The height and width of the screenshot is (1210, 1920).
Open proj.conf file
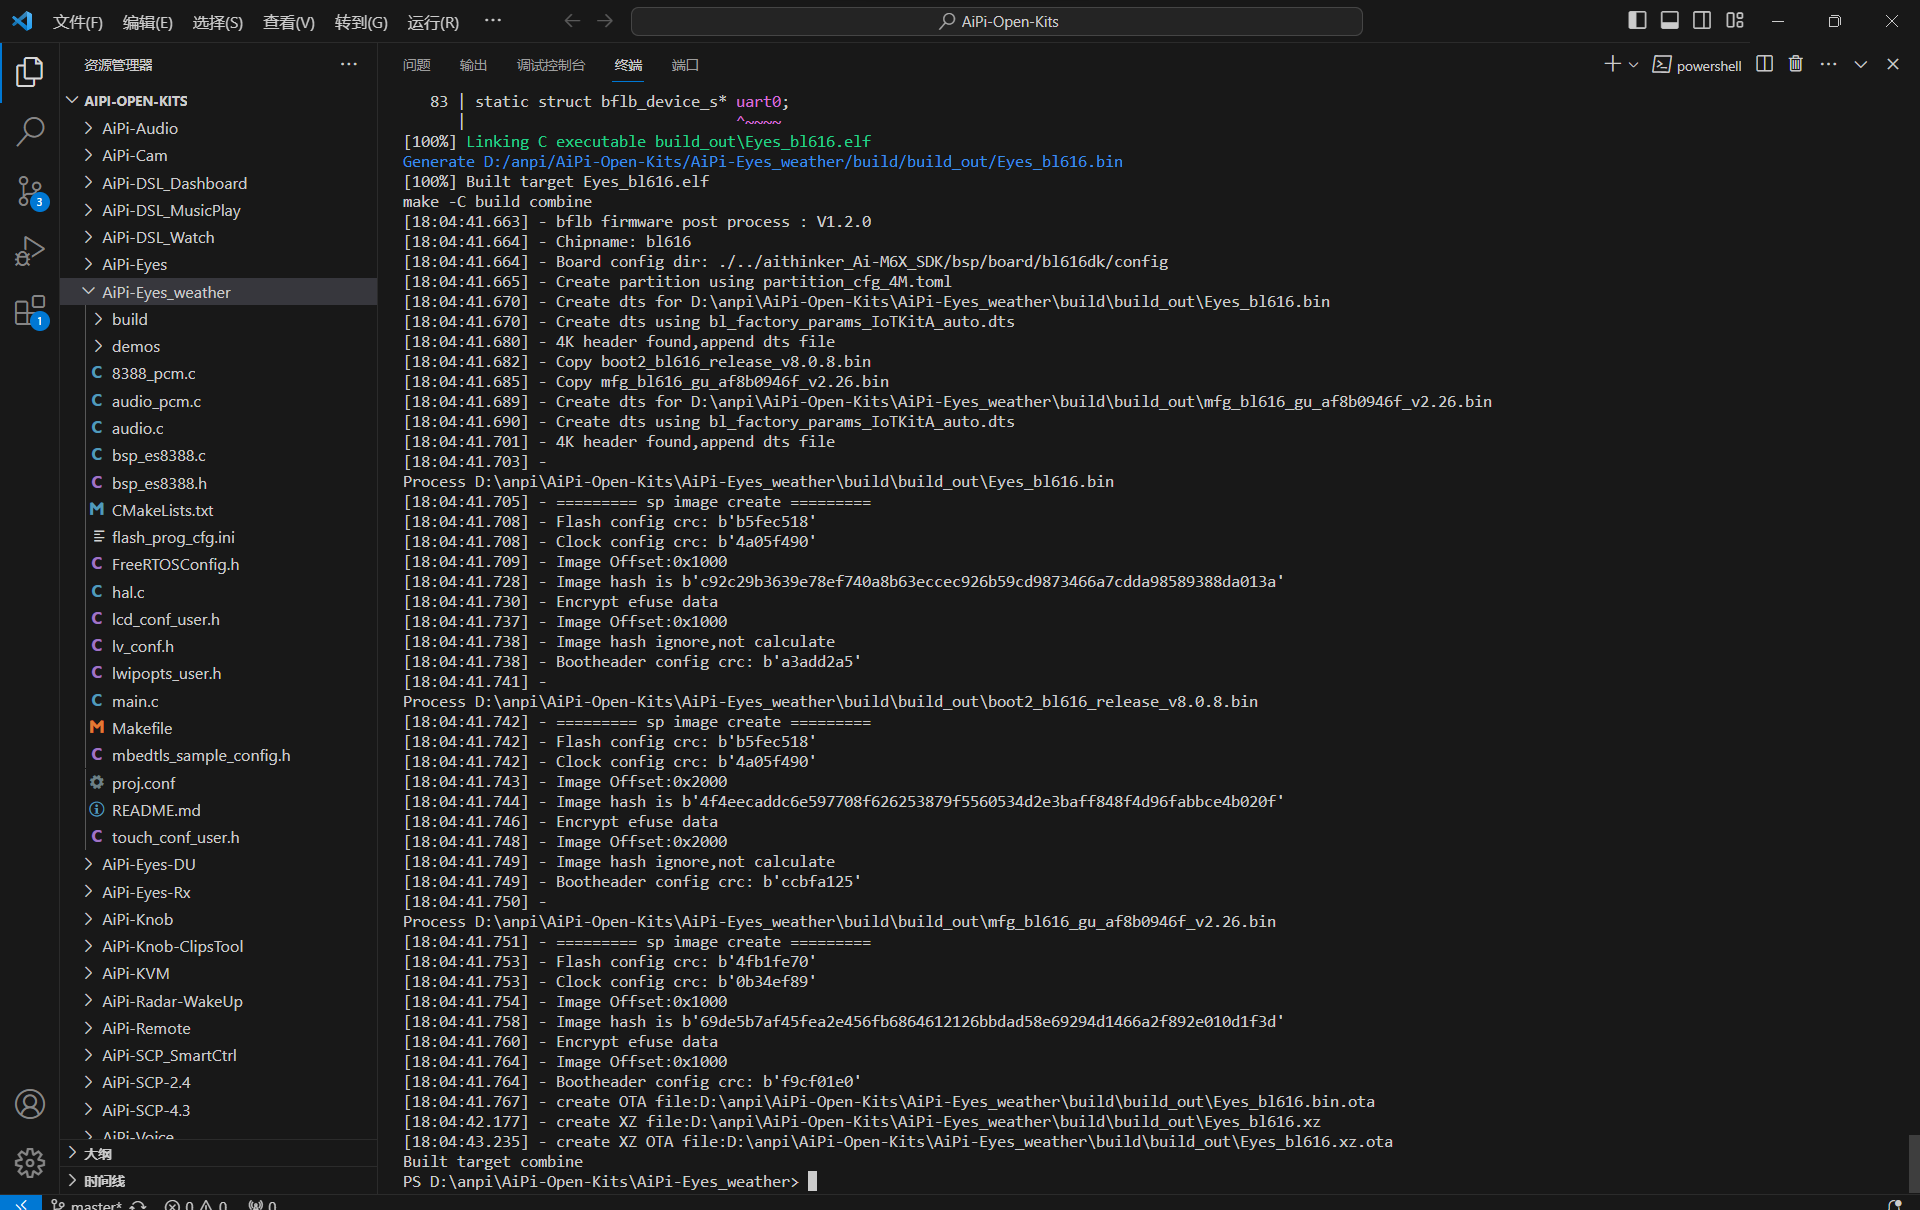point(218,783)
